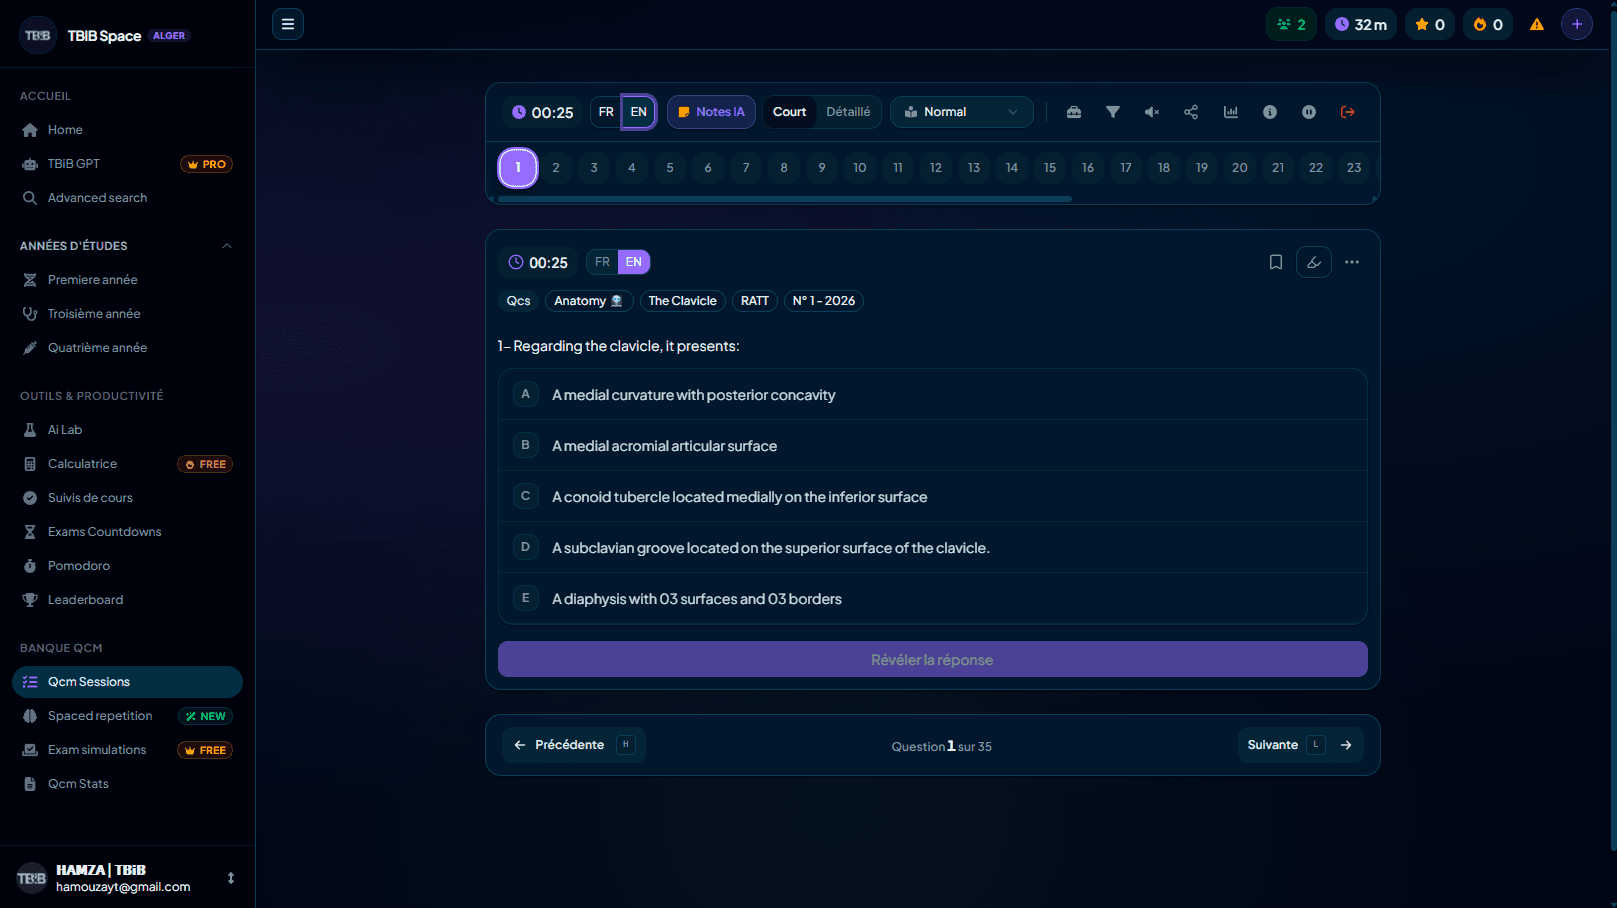Choose answer E diaphysis with 03 surfaces
The image size is (1617, 908).
point(932,599)
